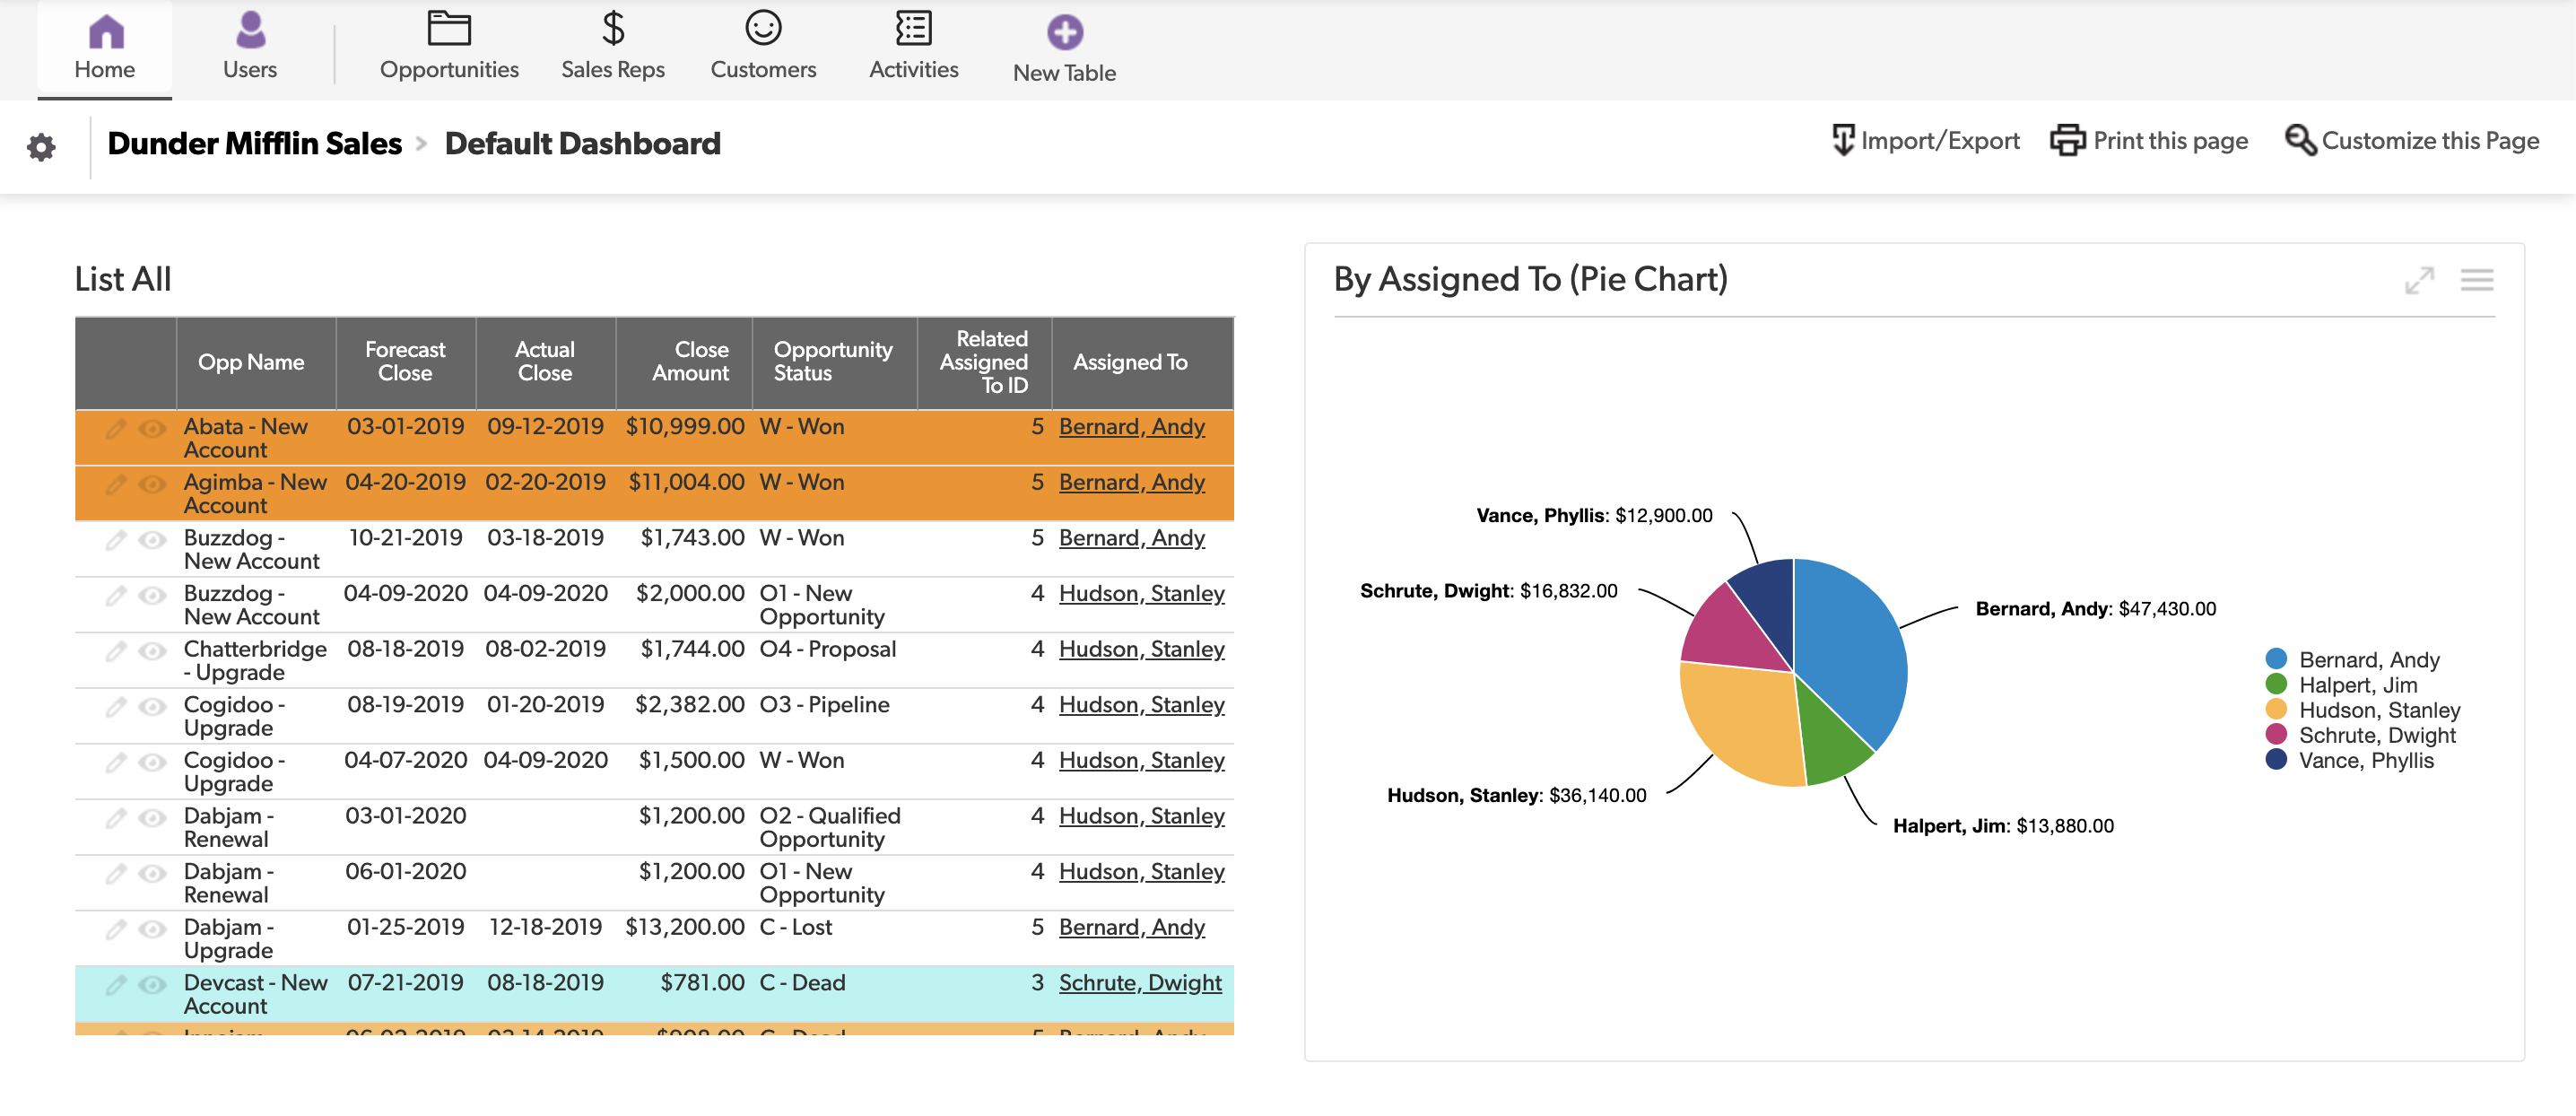2576x1116 pixels.
Task: View the Cogidoo $2,382.00 record
Action: [x=152, y=706]
